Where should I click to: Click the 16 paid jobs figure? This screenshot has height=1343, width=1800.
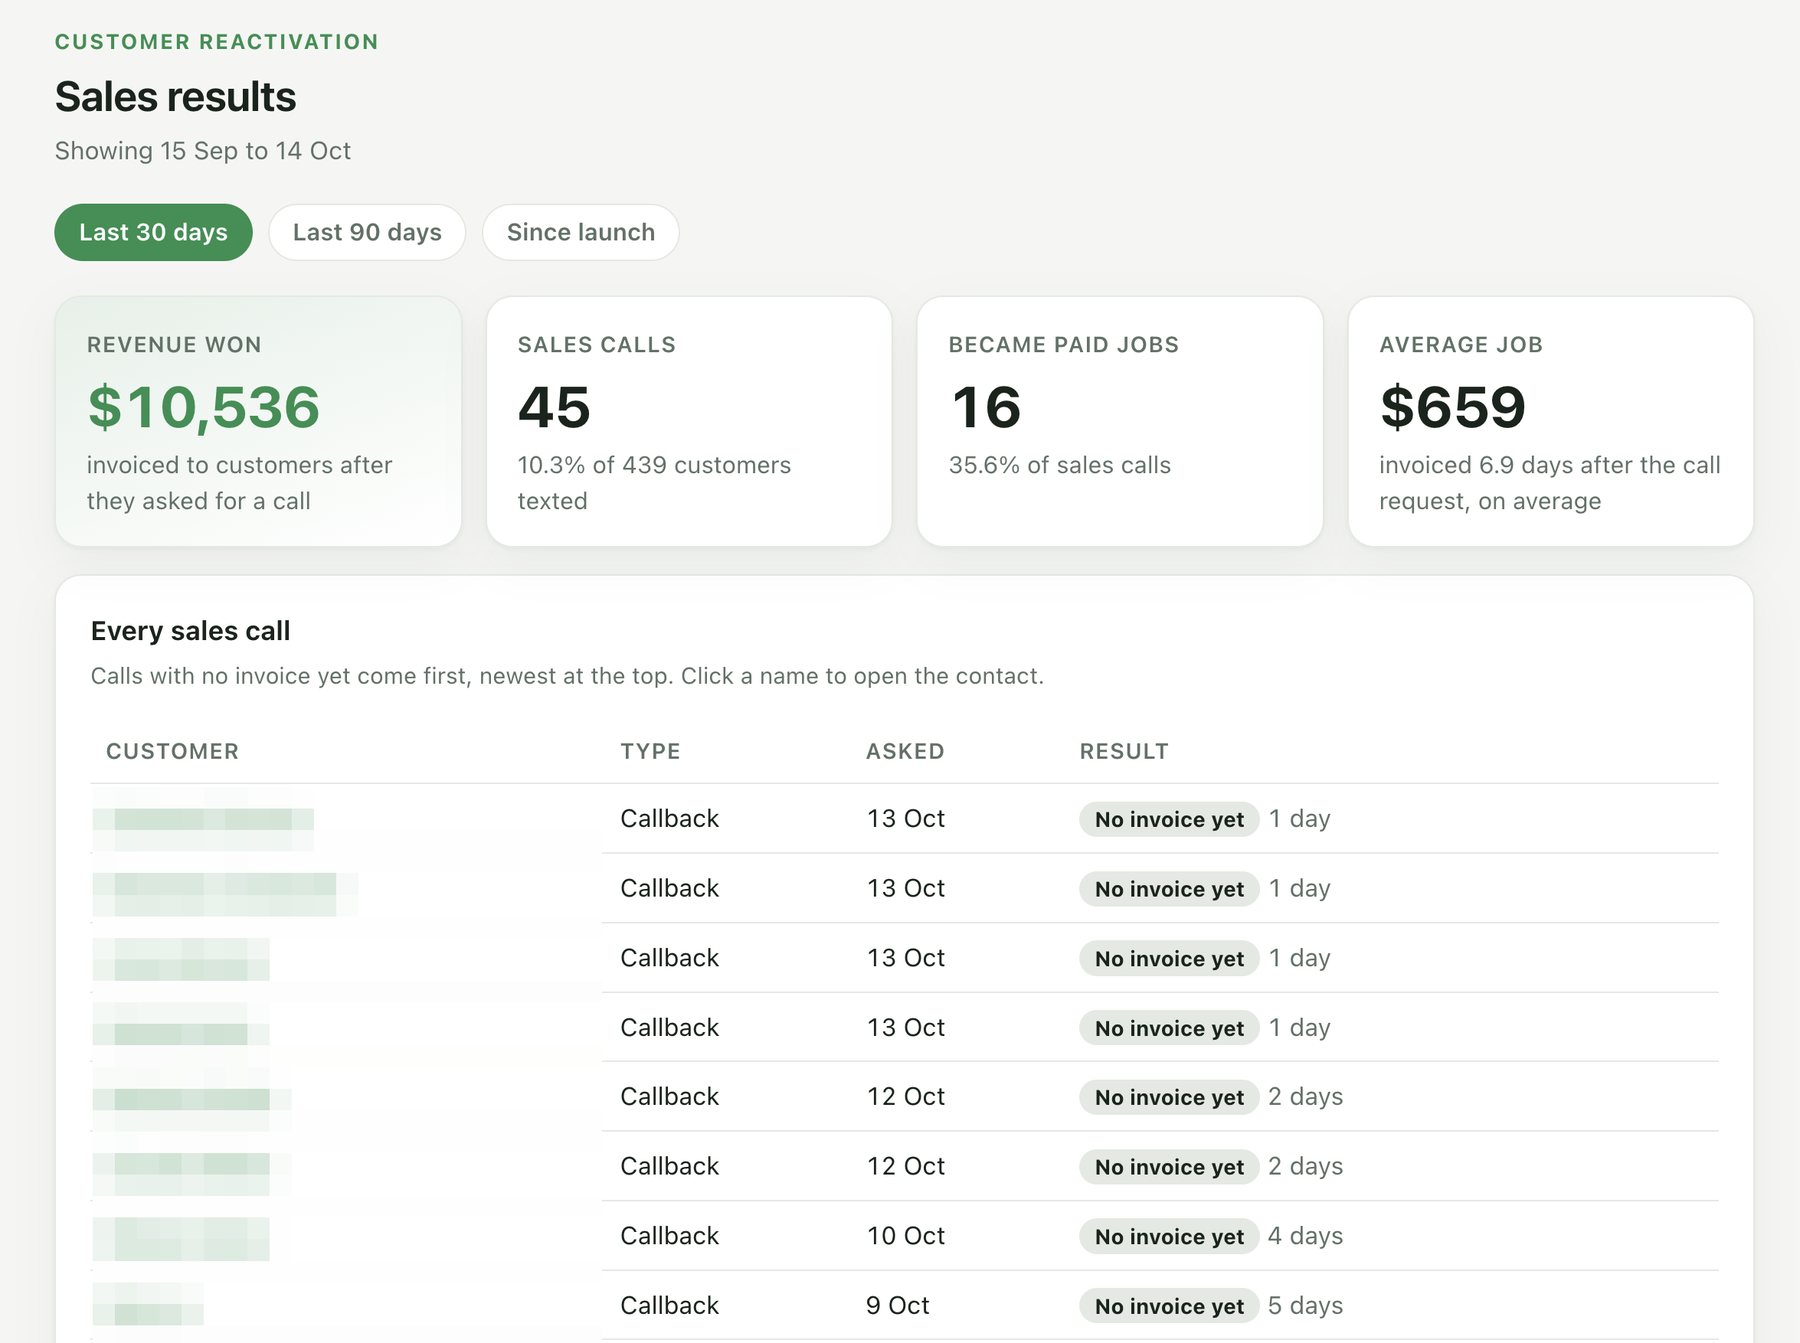pos(986,407)
